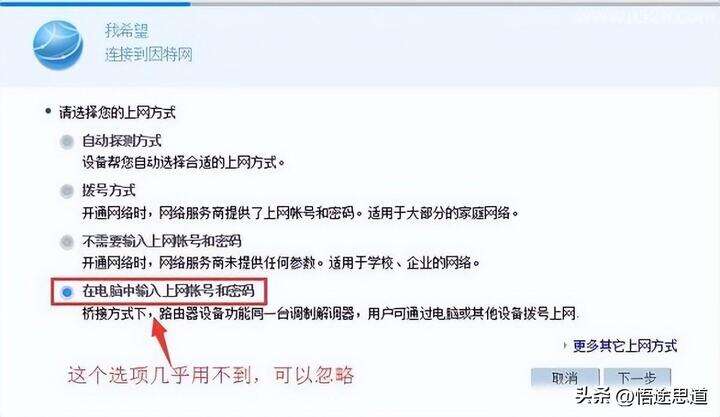Expand the arrow beside 更多其它上网方式
Viewport: 720px width, 417px height.
pyautogui.click(x=565, y=345)
